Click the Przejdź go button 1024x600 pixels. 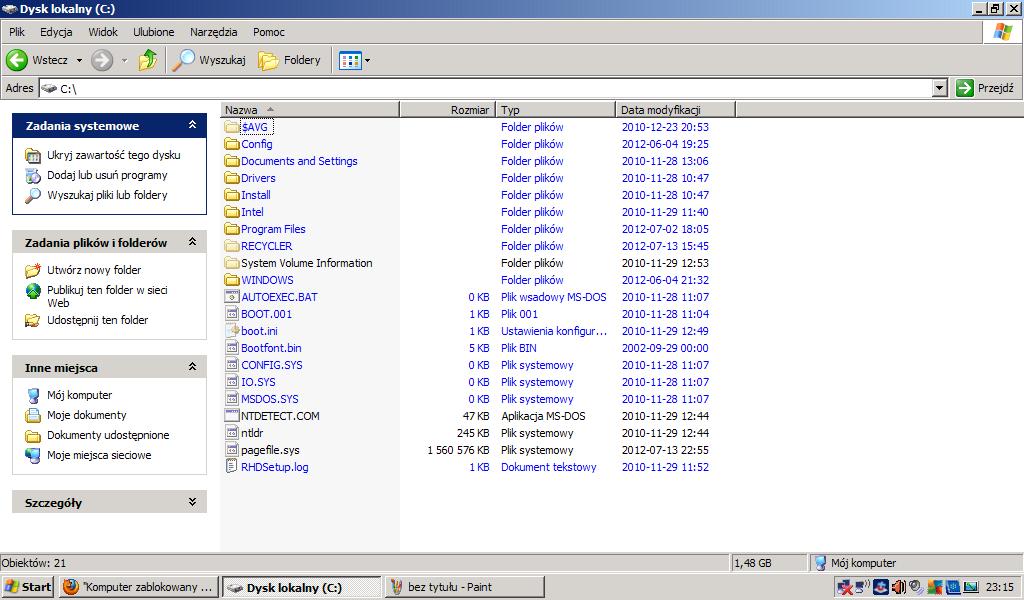(985, 88)
